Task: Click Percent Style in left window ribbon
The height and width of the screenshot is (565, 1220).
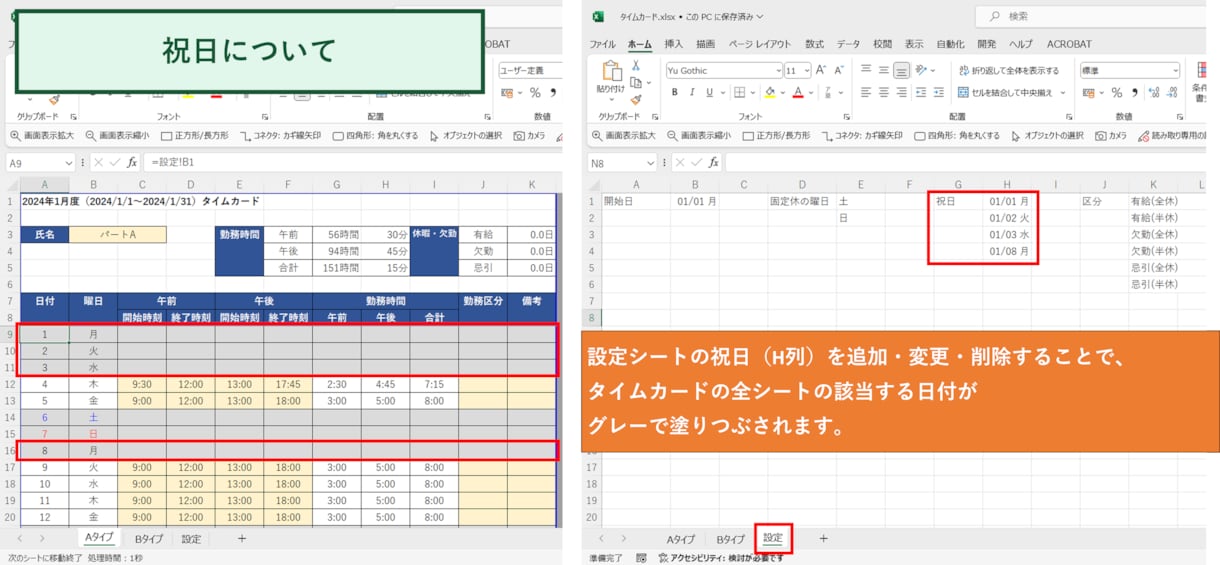Action: [x=535, y=92]
